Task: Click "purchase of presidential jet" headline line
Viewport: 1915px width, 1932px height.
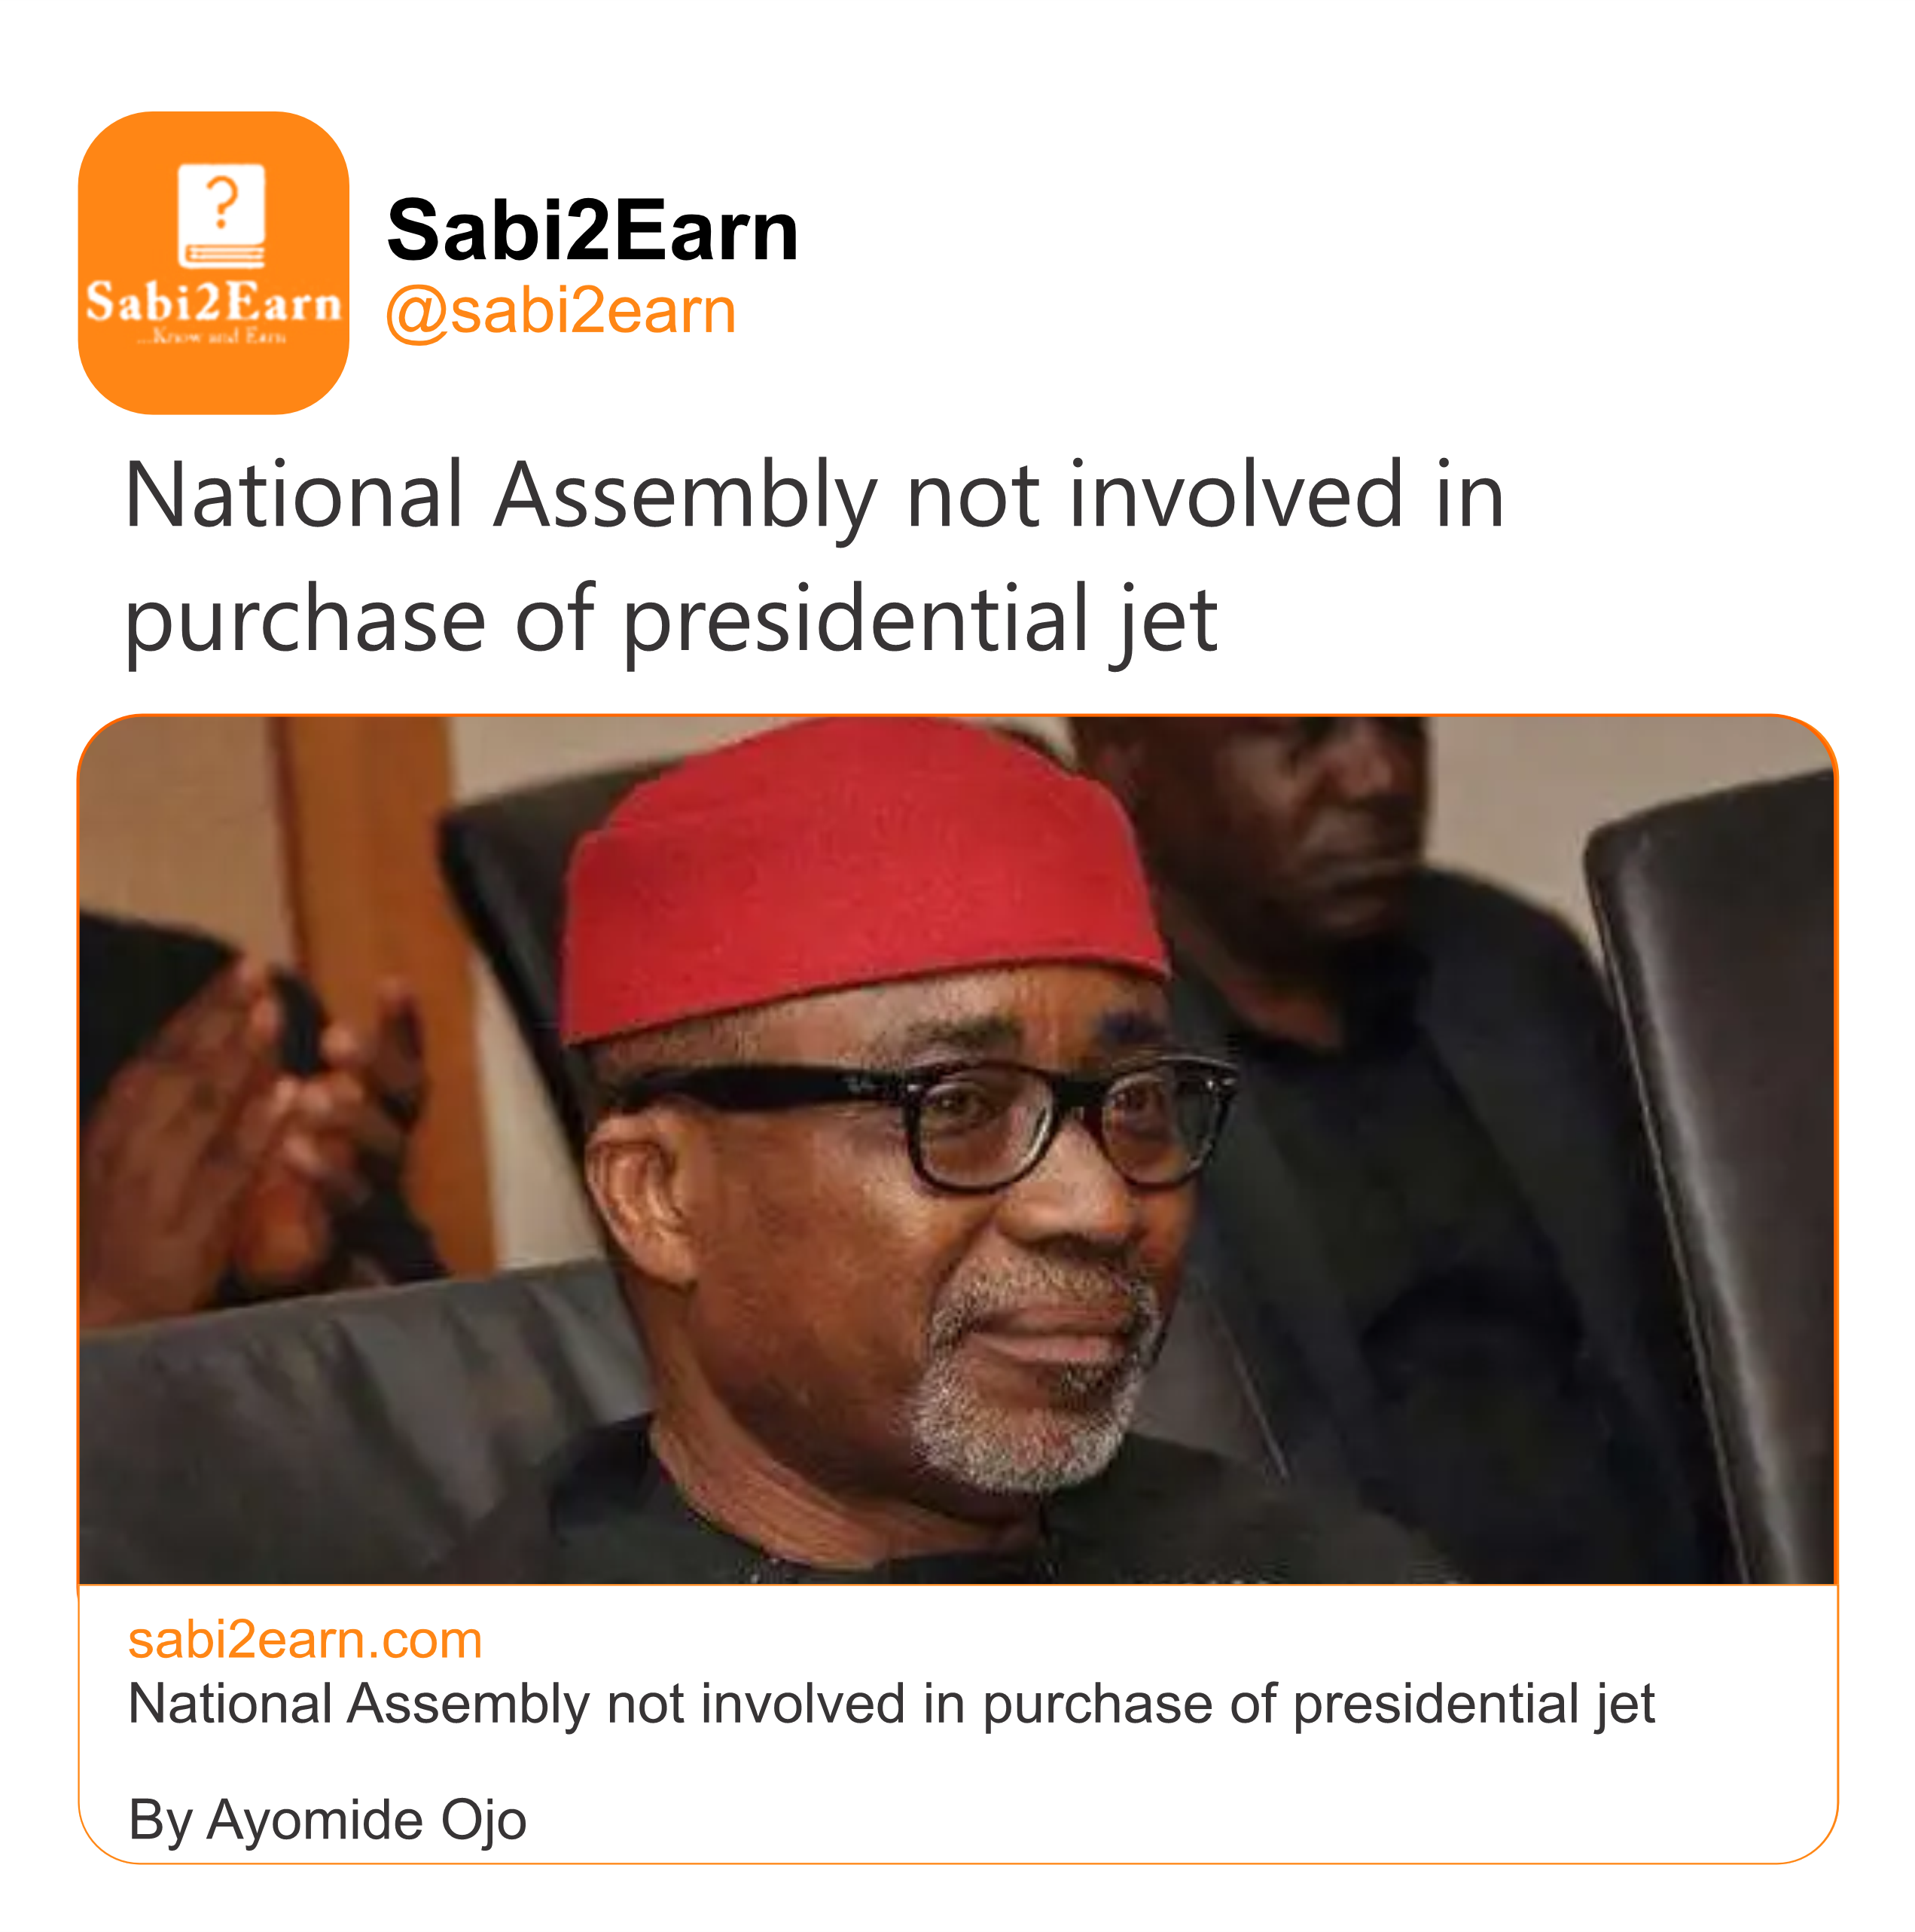Action: [x=670, y=620]
